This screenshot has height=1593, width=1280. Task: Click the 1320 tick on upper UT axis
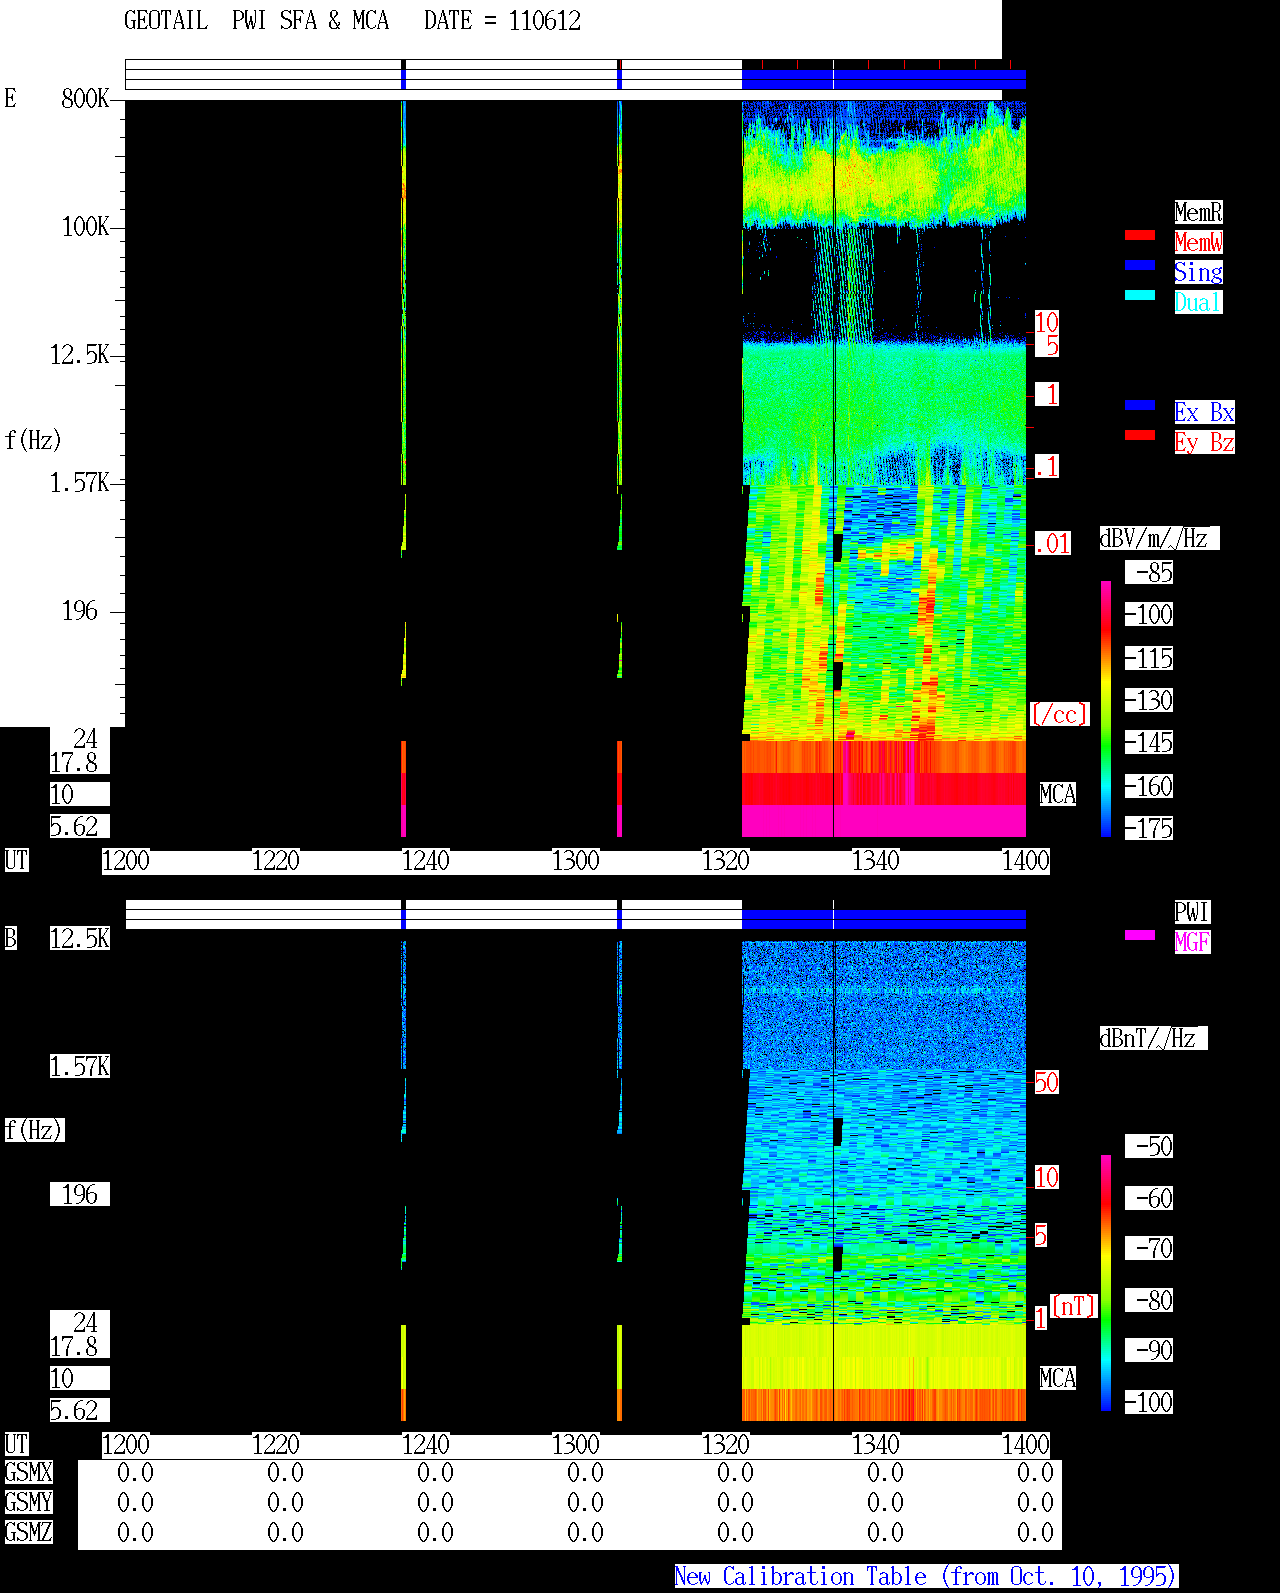point(726,860)
